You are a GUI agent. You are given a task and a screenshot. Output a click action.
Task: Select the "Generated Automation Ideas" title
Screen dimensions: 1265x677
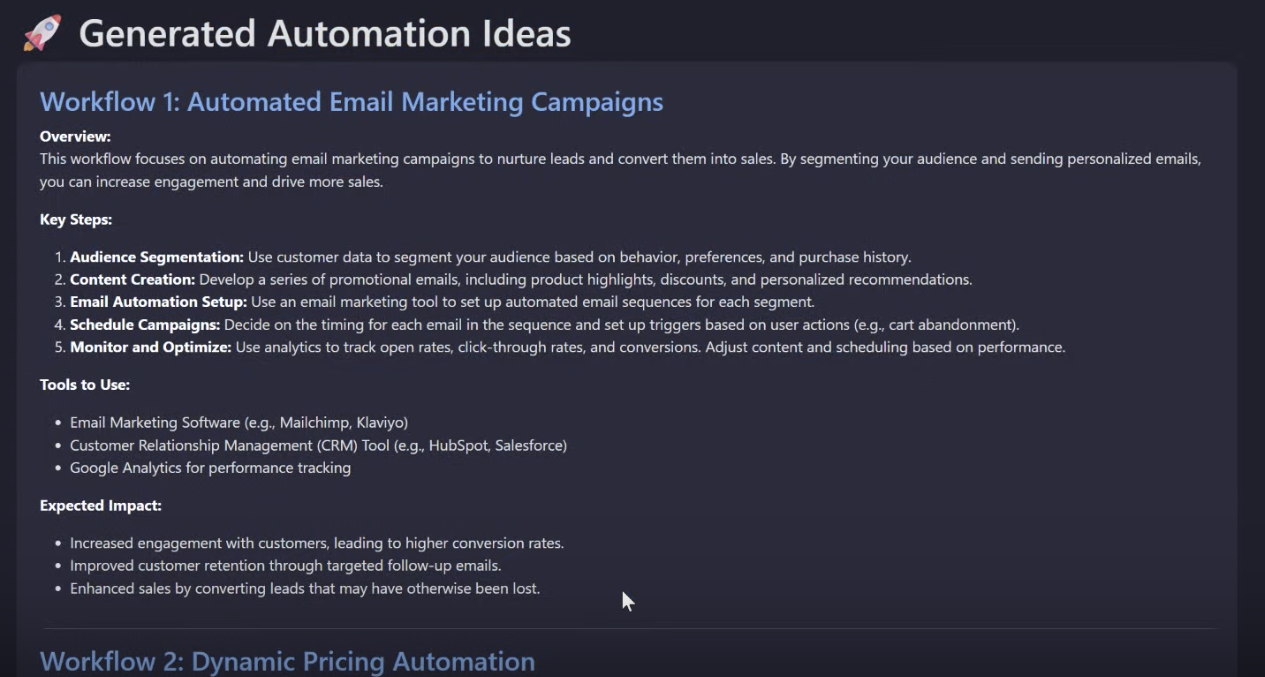pos(324,33)
